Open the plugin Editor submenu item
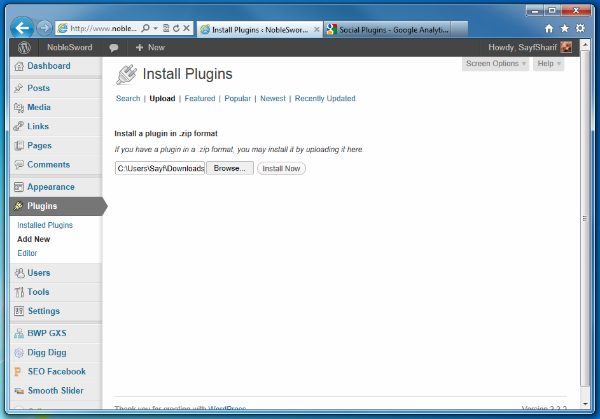 (27, 253)
